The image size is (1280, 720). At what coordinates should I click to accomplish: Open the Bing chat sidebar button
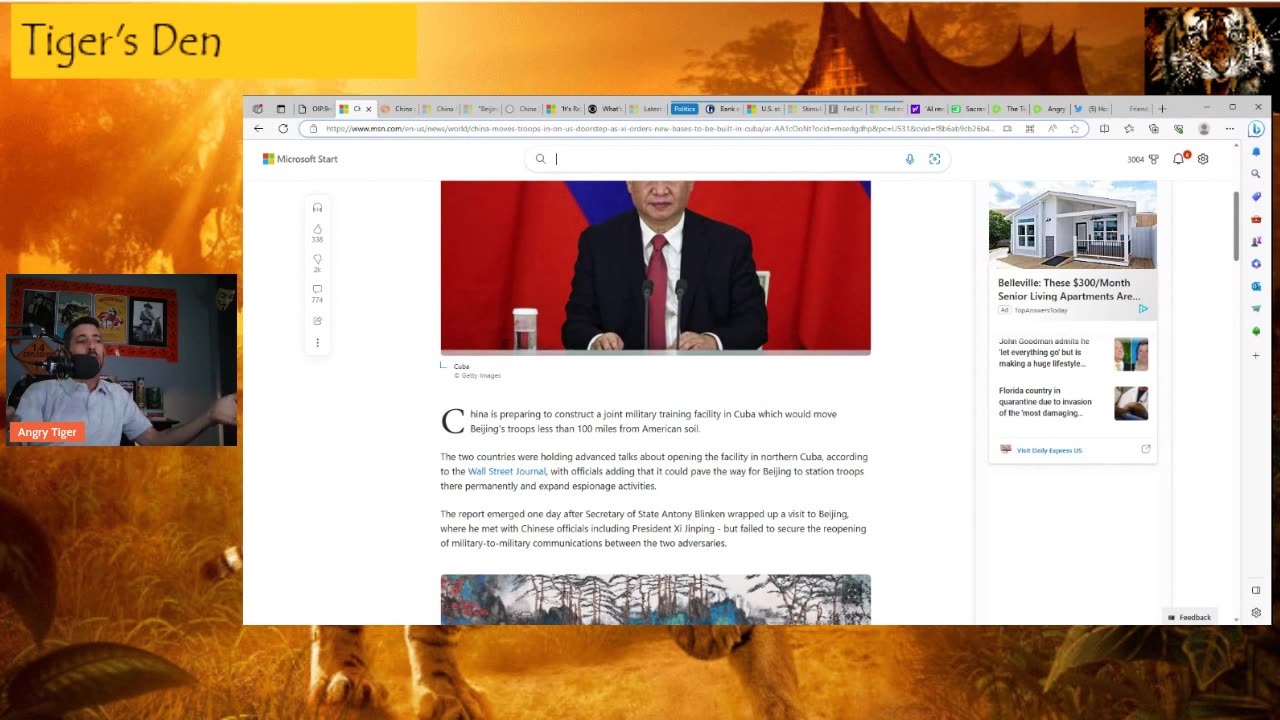point(1256,129)
